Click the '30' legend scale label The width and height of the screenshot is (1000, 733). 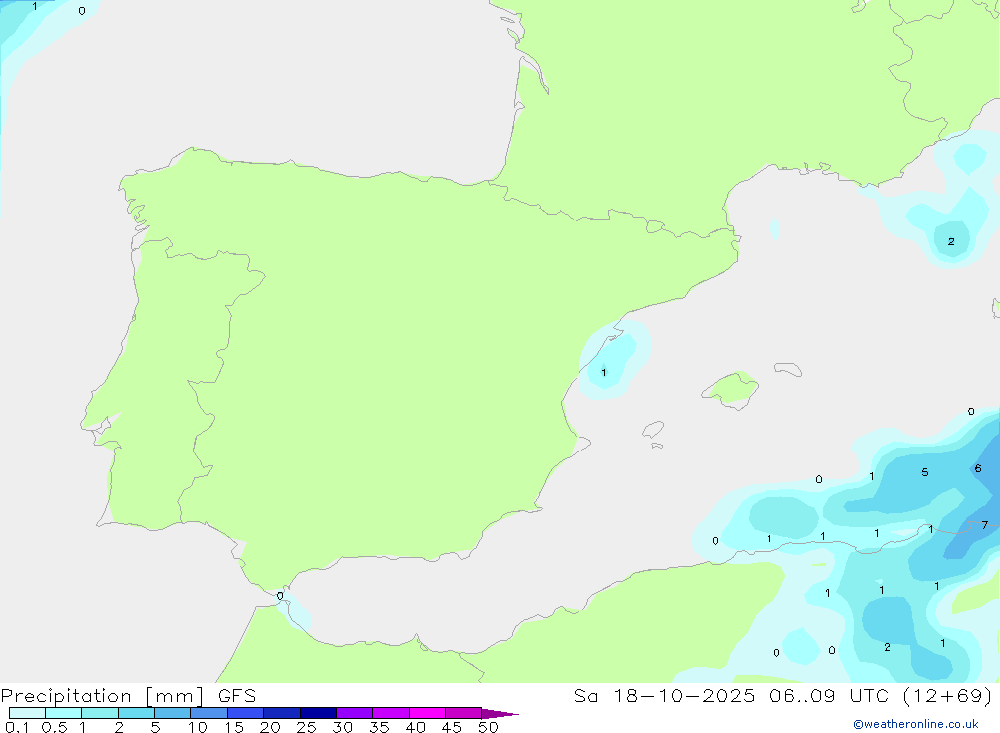point(342,727)
